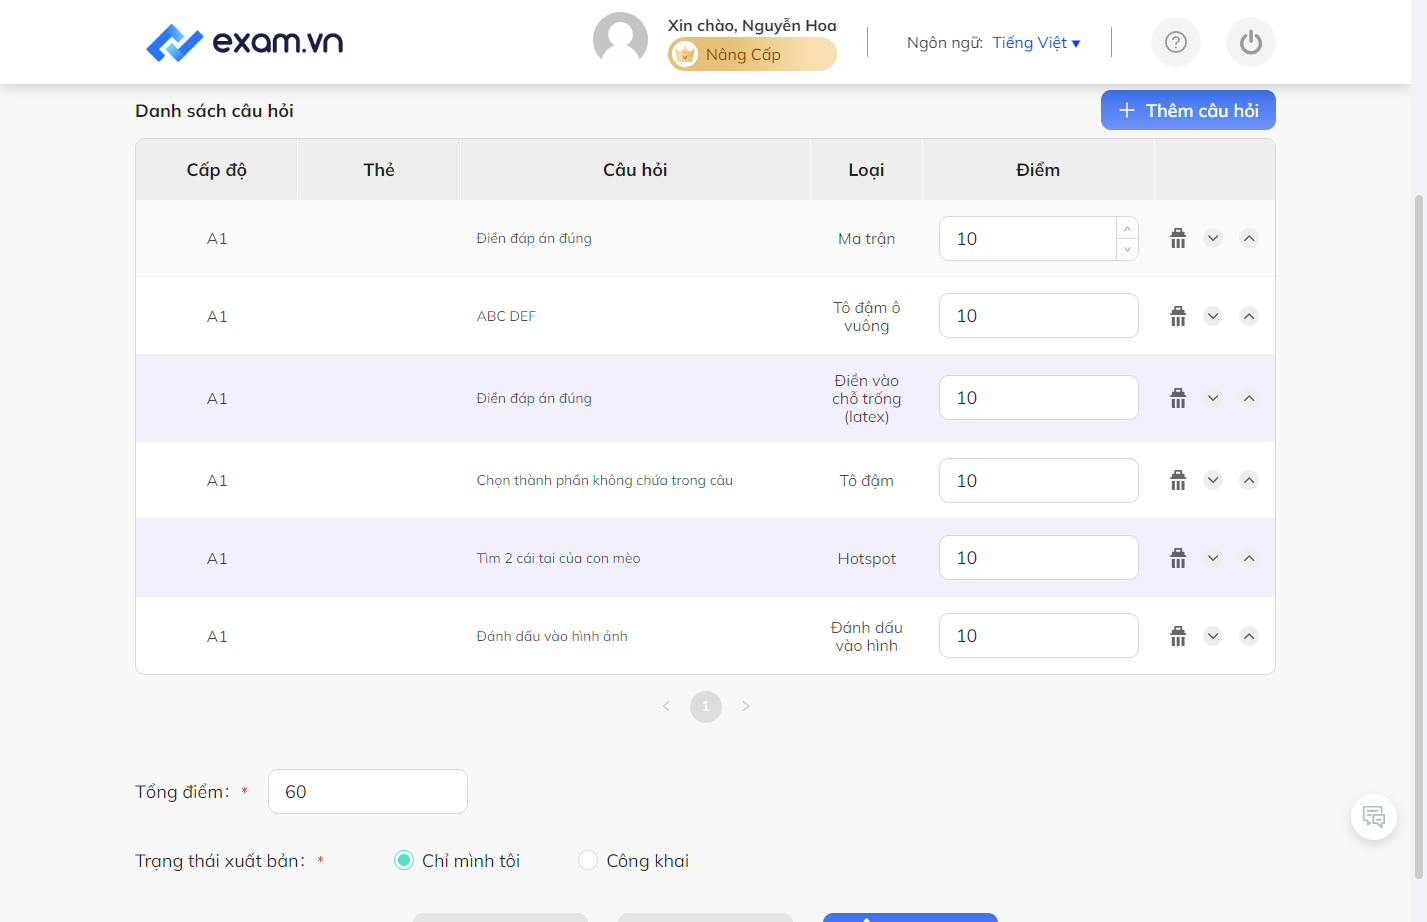1427x922 pixels.
Task: Delete the Đánh dấu vào hình question
Action: pos(1178,636)
